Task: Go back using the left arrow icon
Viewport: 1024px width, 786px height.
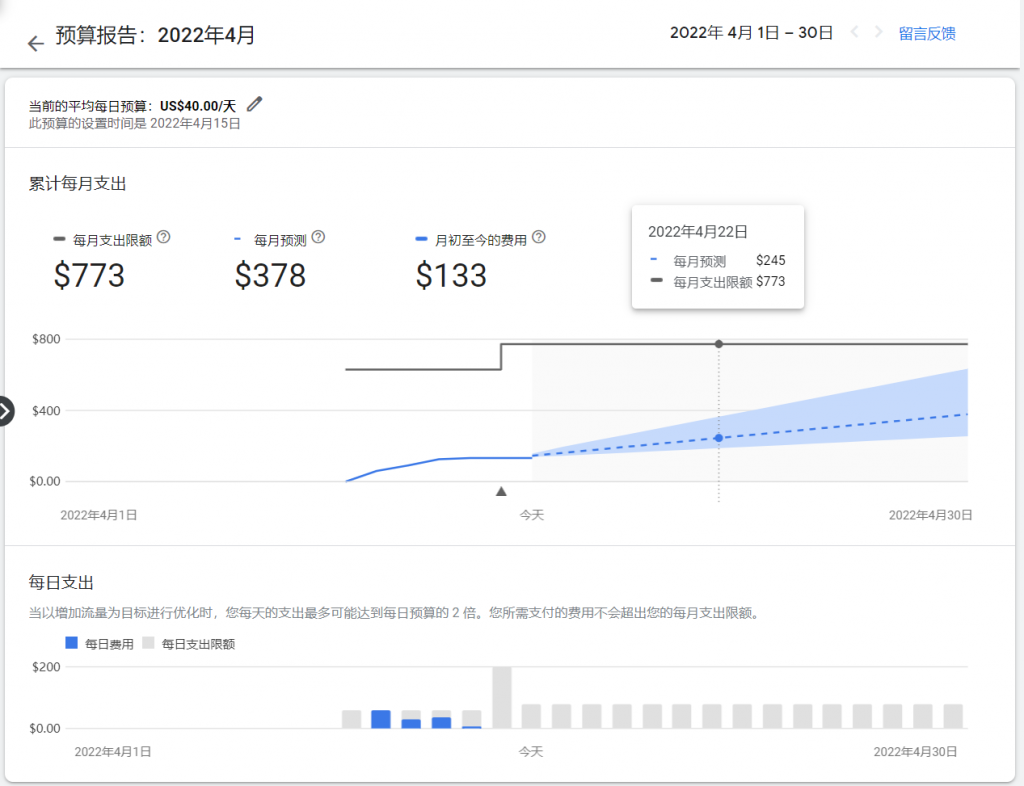Action: pyautogui.click(x=35, y=43)
